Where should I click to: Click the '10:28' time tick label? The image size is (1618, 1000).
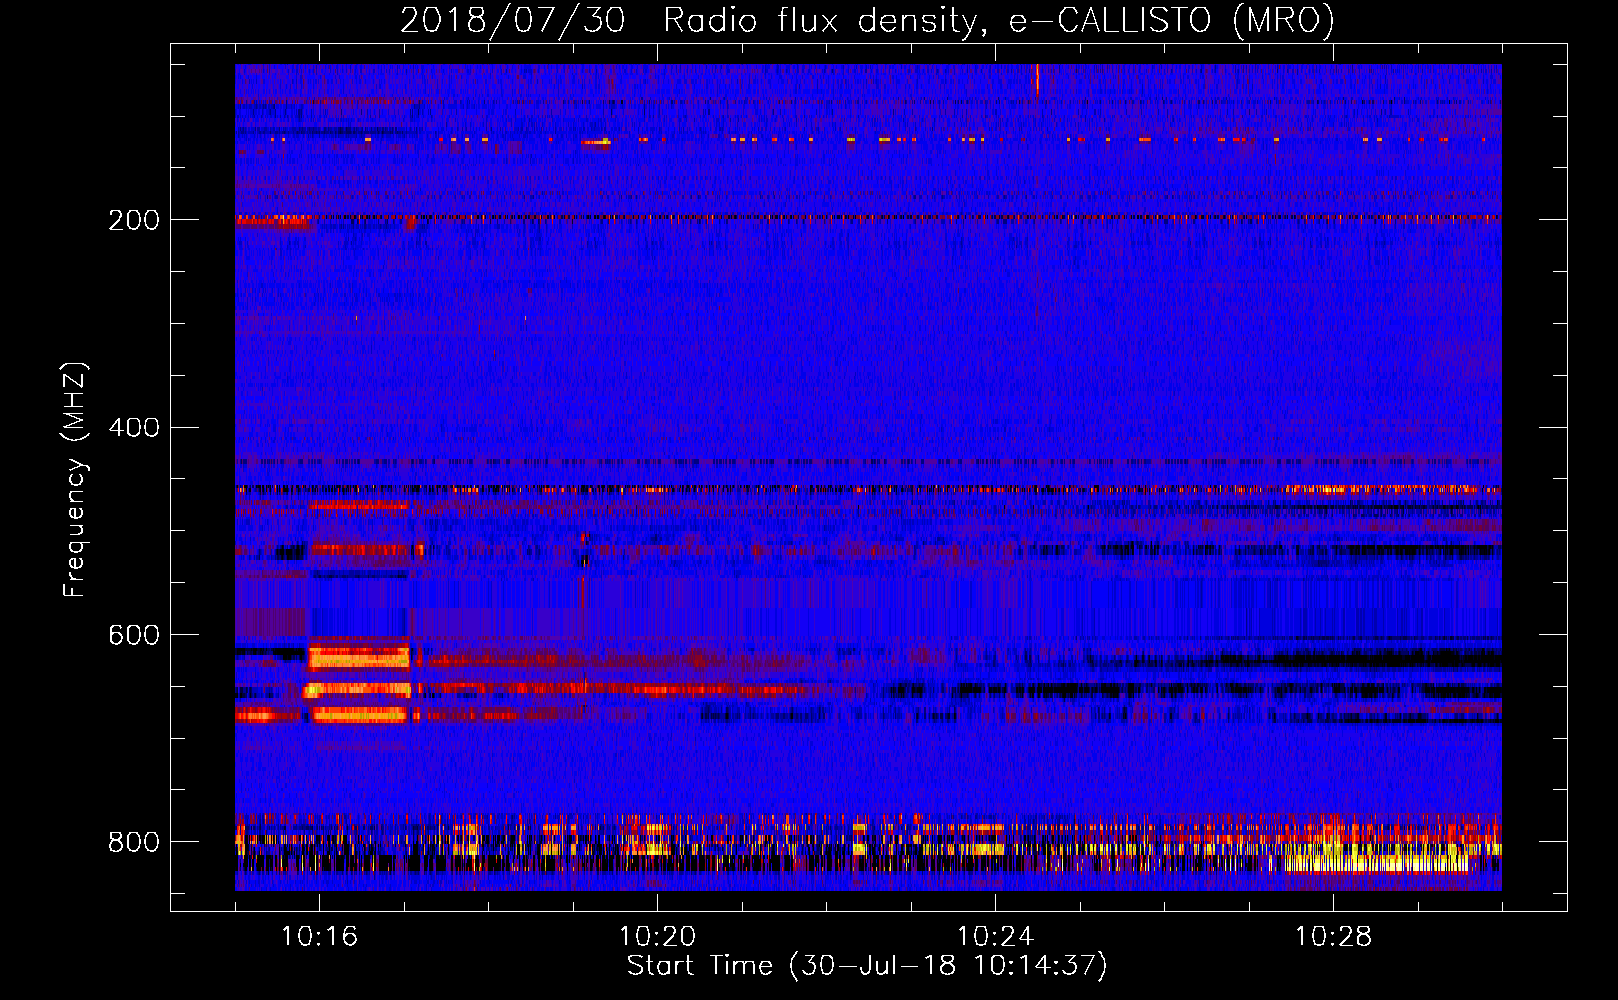click(1333, 937)
